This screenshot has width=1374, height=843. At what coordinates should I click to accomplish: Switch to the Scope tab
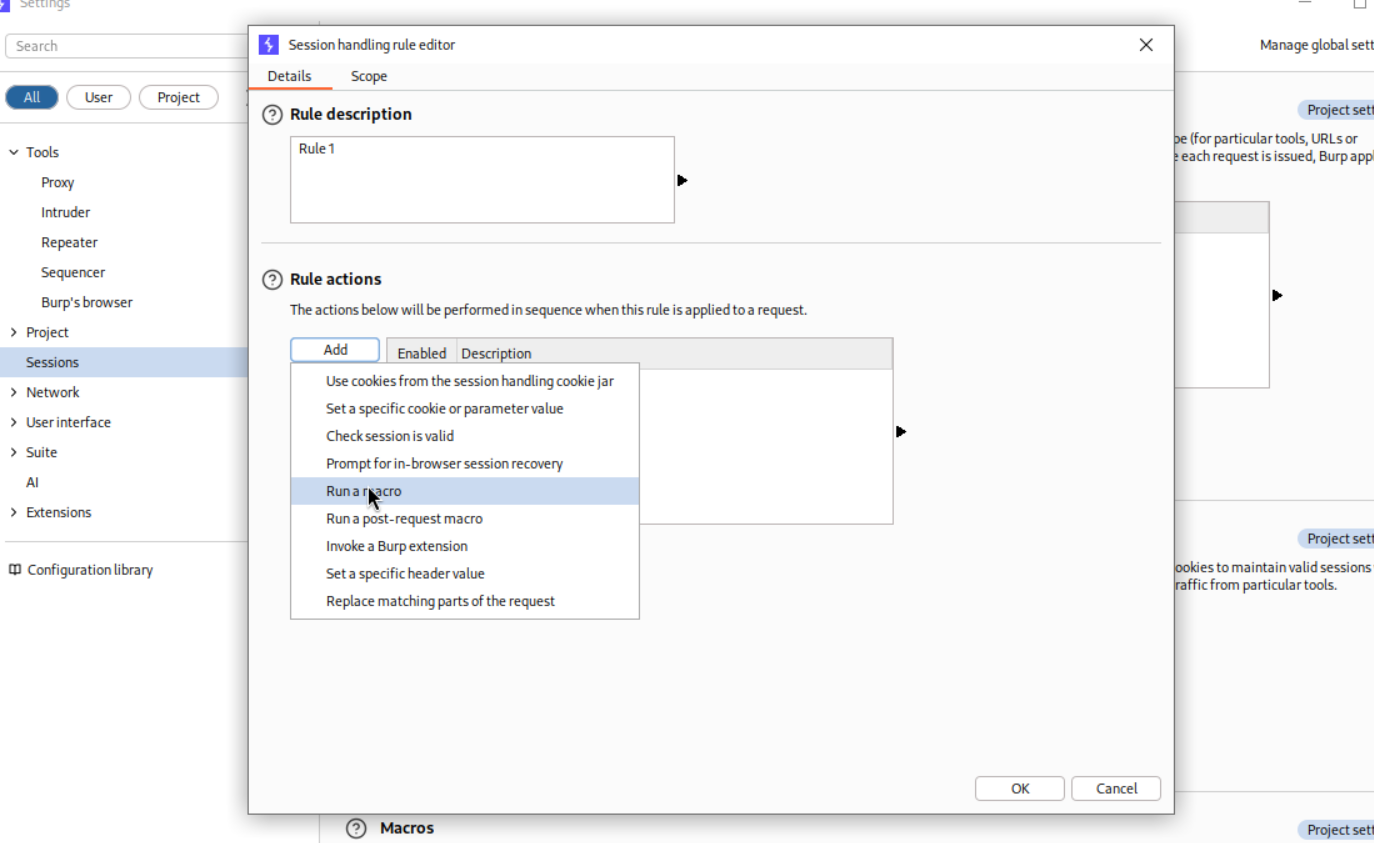[368, 77]
